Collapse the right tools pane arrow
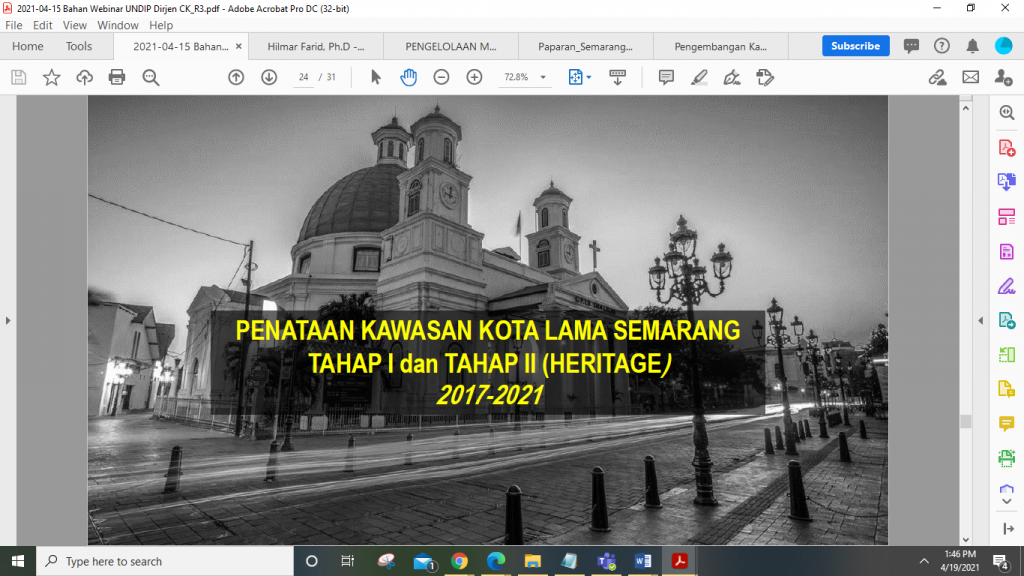 980,320
